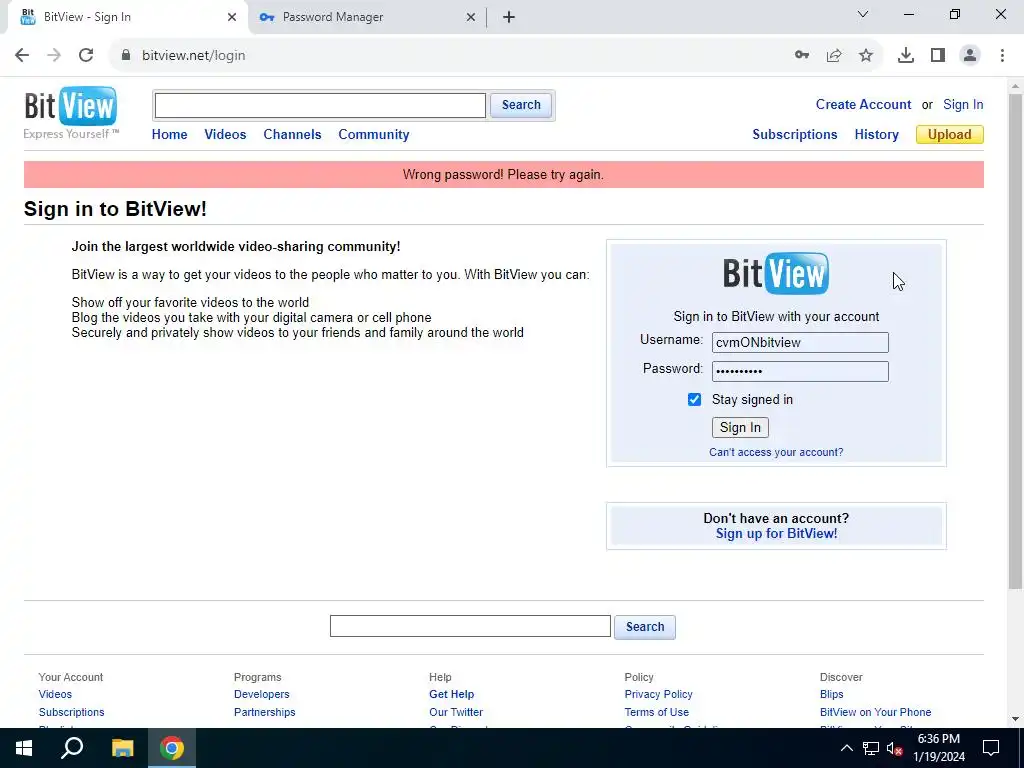1024x768 pixels.
Task: Select the BitView - Sign In tab
Action: (128, 17)
